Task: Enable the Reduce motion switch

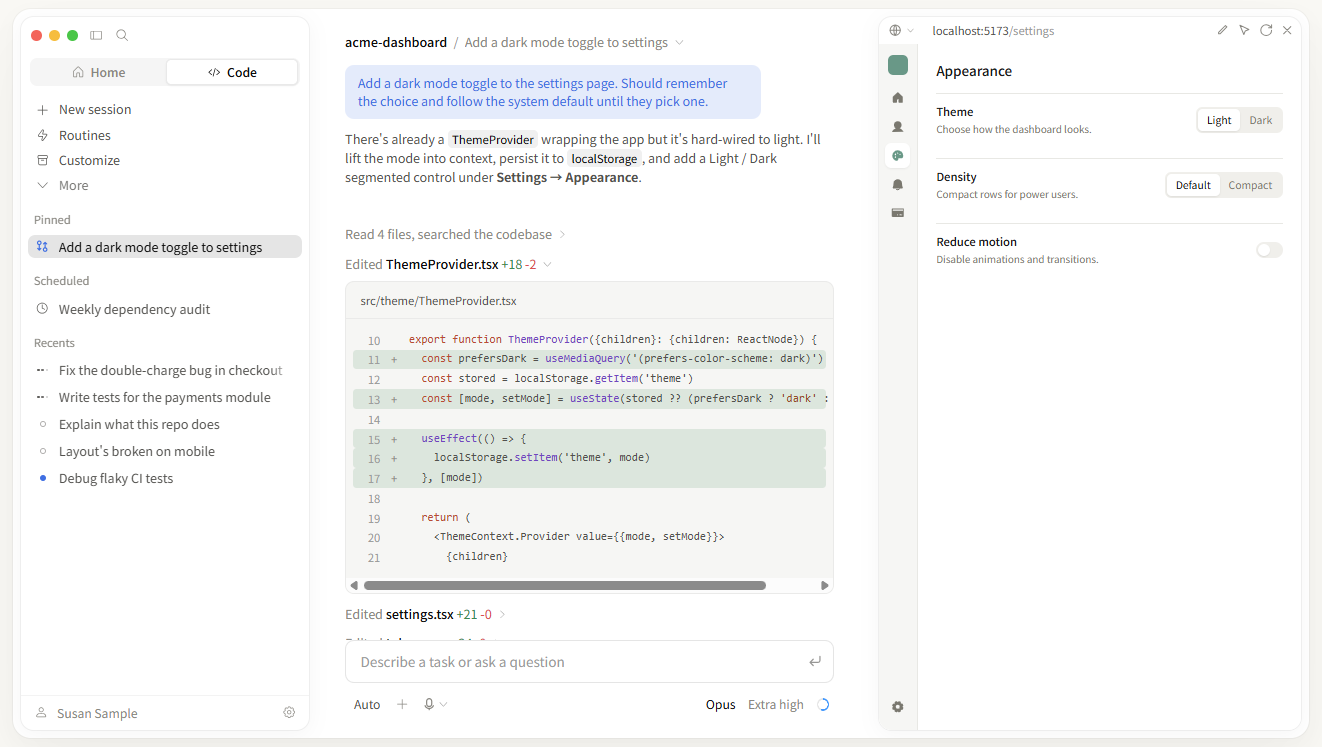Action: (1269, 250)
